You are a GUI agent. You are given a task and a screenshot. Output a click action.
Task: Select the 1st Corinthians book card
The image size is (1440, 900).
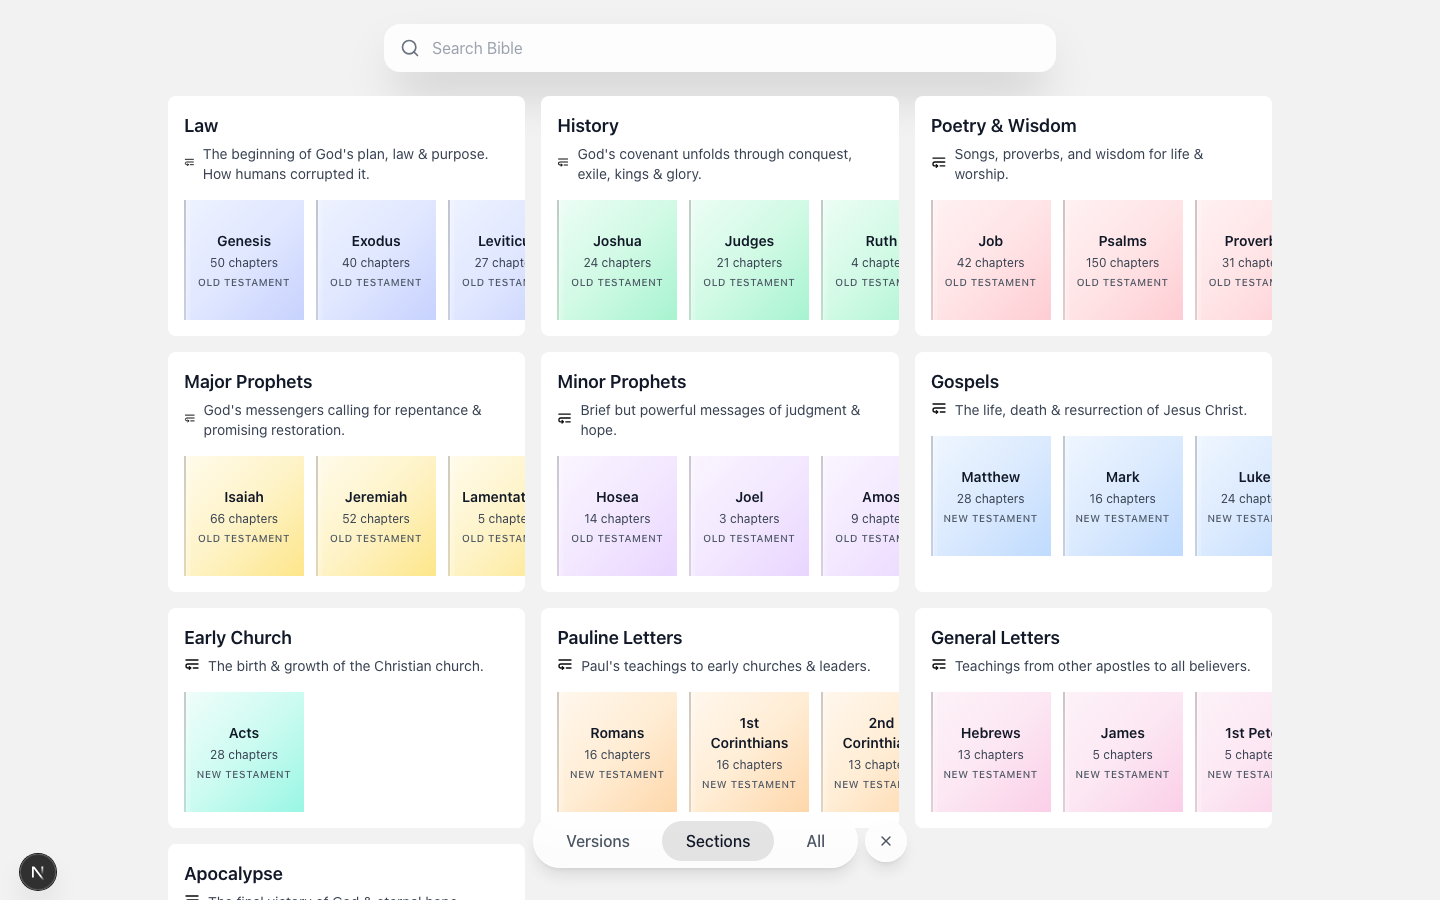point(749,752)
